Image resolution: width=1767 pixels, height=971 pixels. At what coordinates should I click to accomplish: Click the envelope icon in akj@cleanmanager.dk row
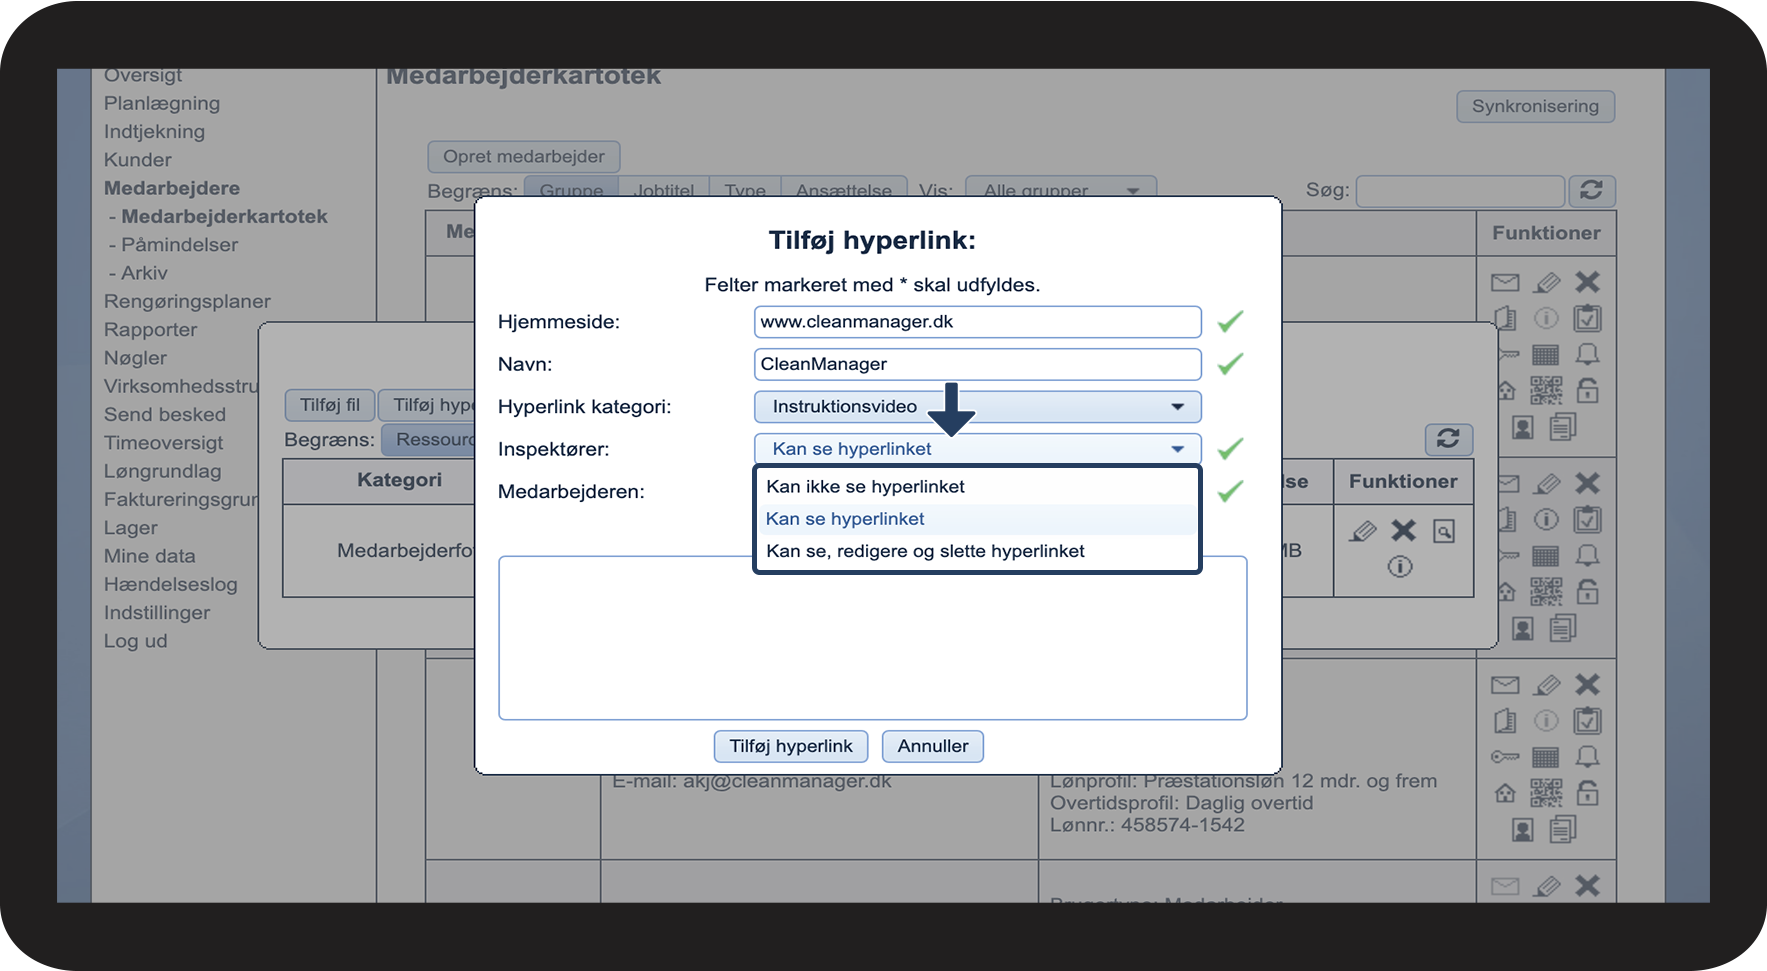point(1505,685)
